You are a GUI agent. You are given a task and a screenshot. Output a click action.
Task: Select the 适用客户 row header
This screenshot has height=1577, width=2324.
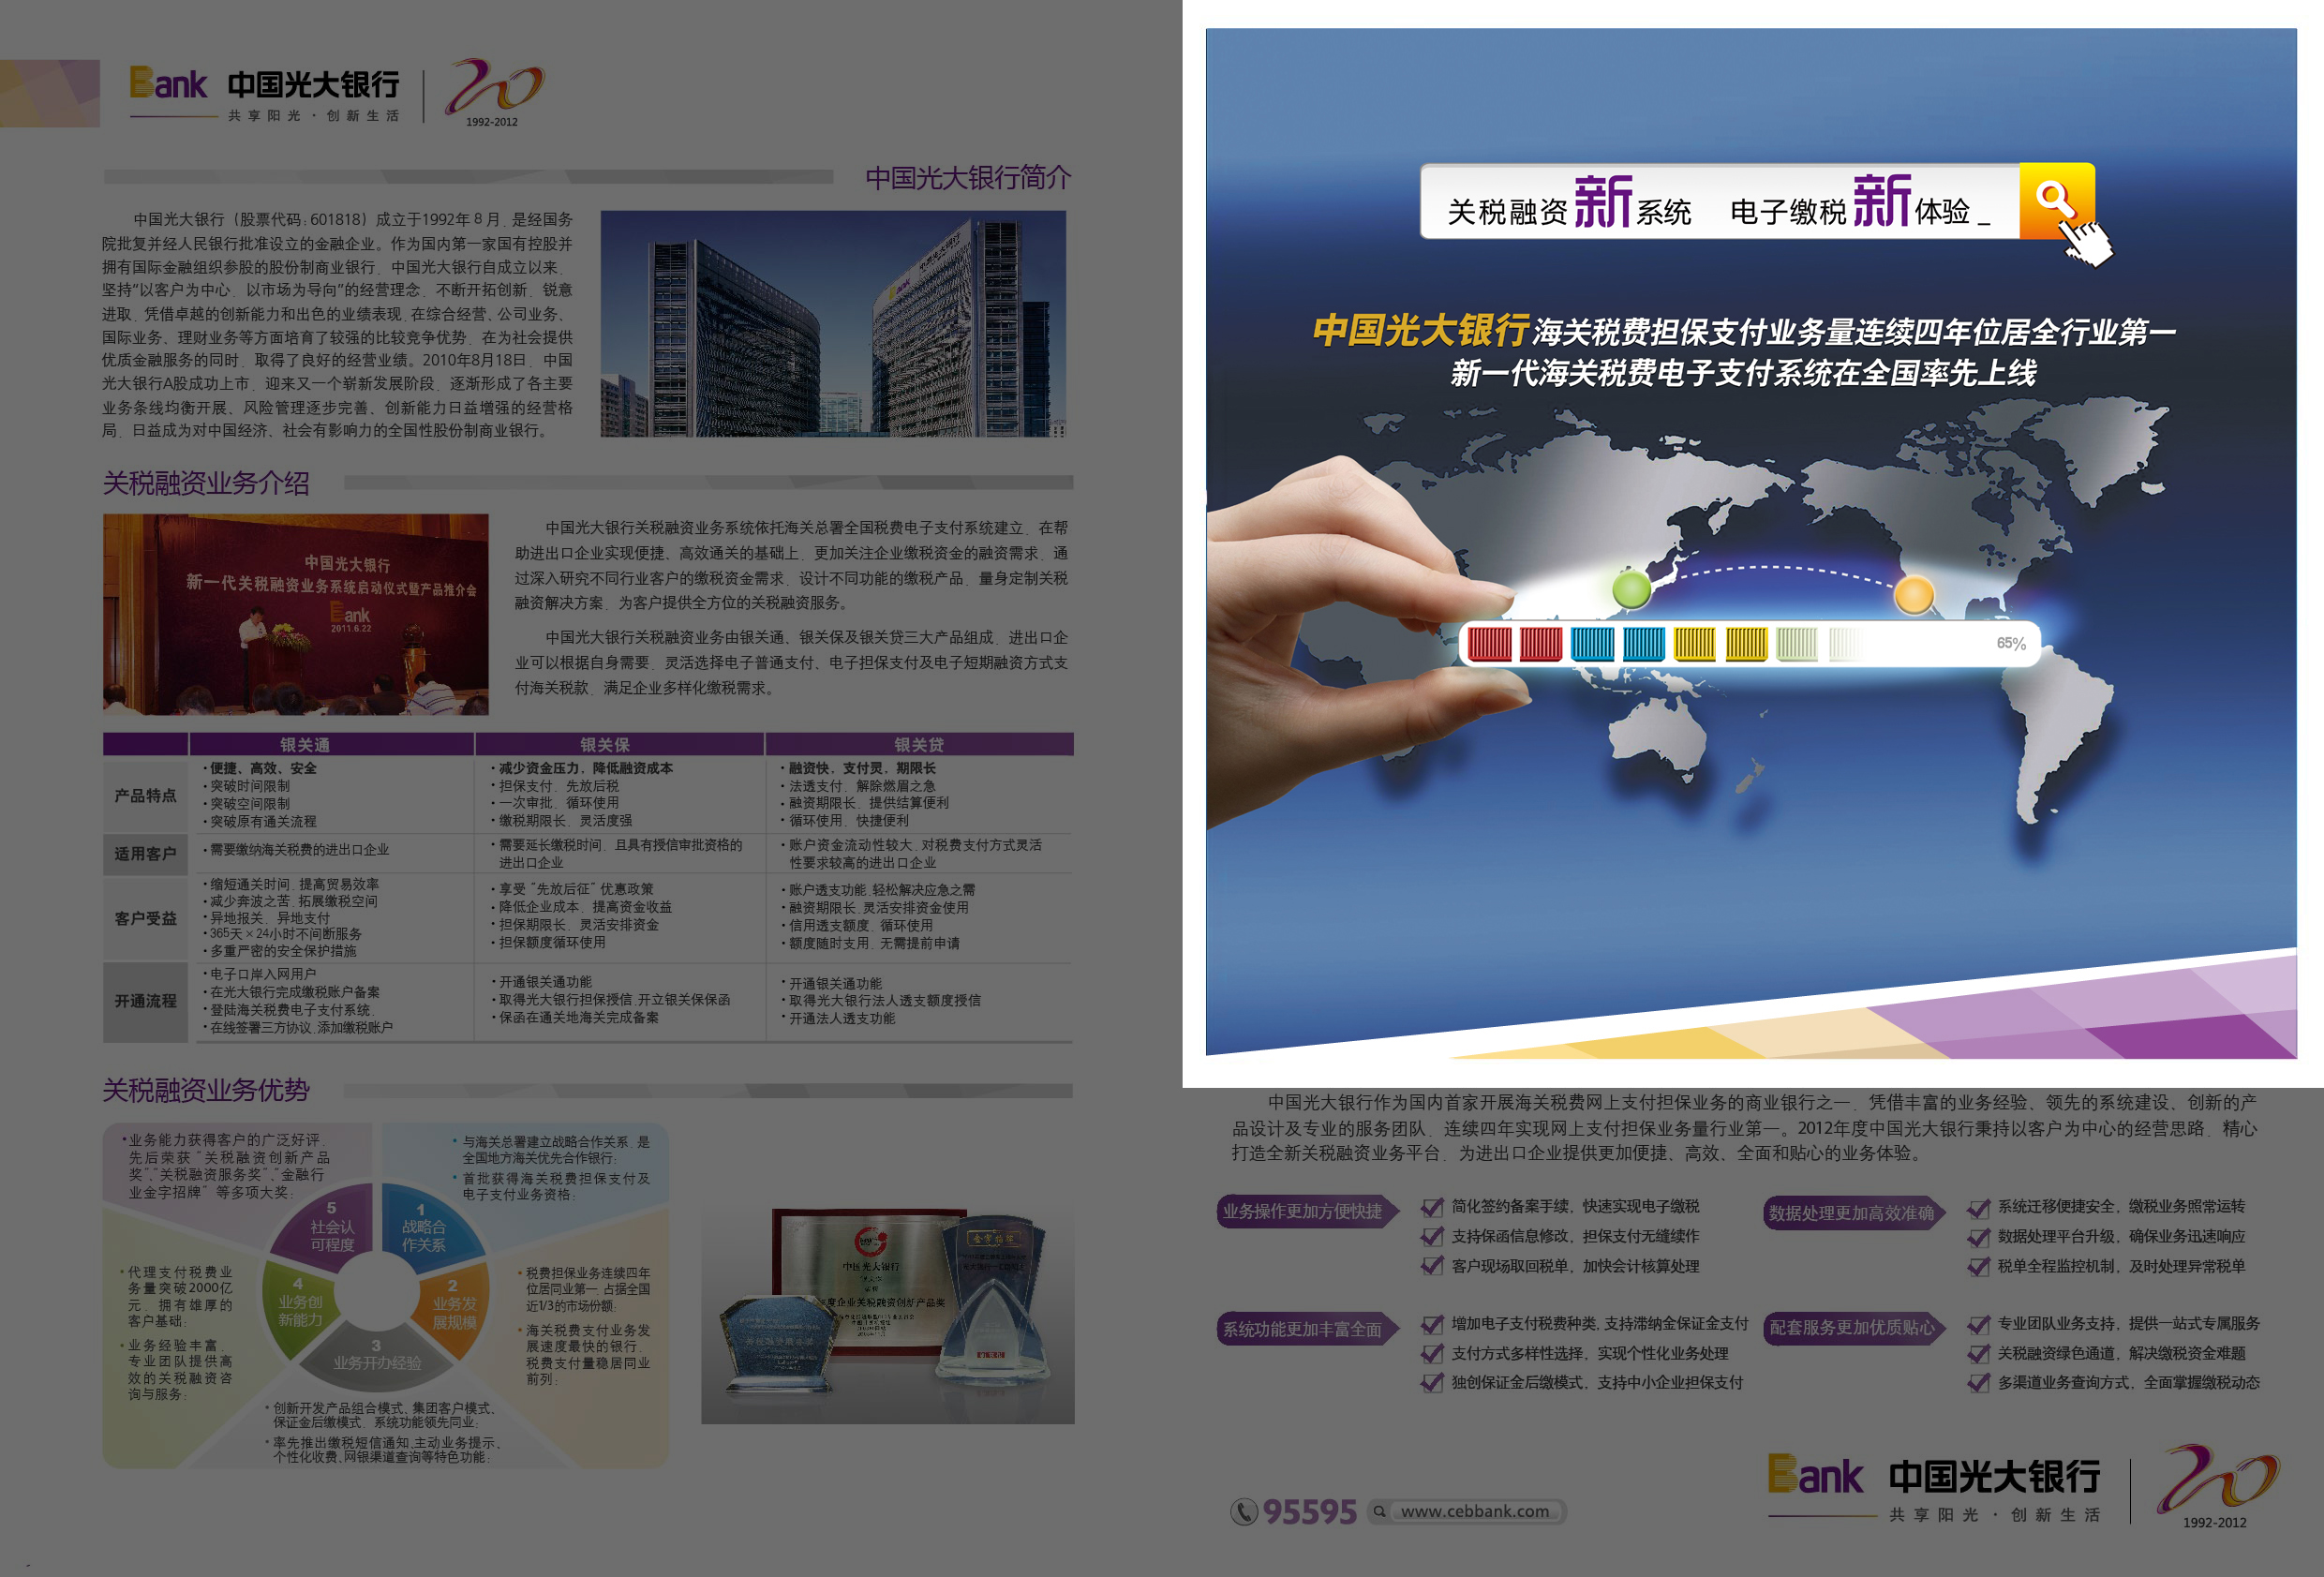(x=145, y=853)
